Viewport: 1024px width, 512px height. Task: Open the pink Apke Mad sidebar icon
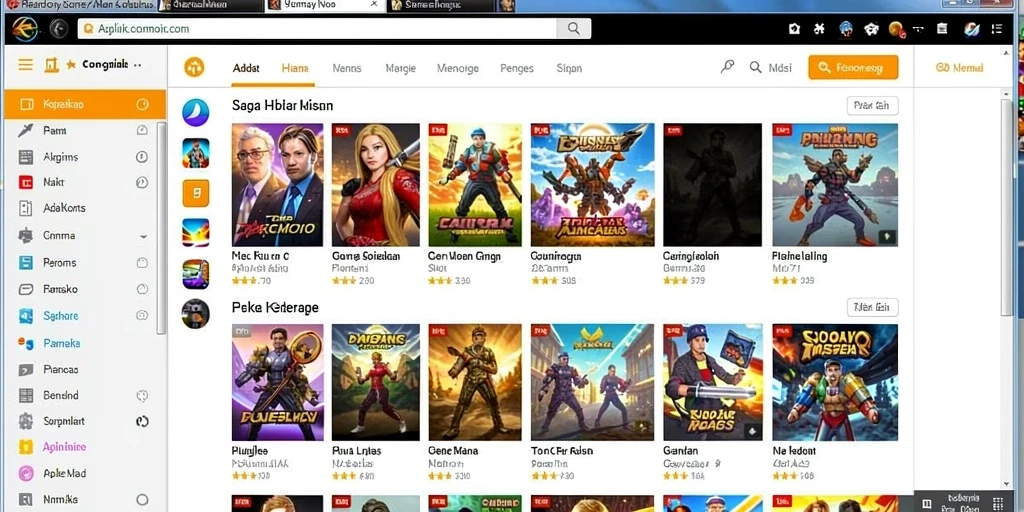25,473
